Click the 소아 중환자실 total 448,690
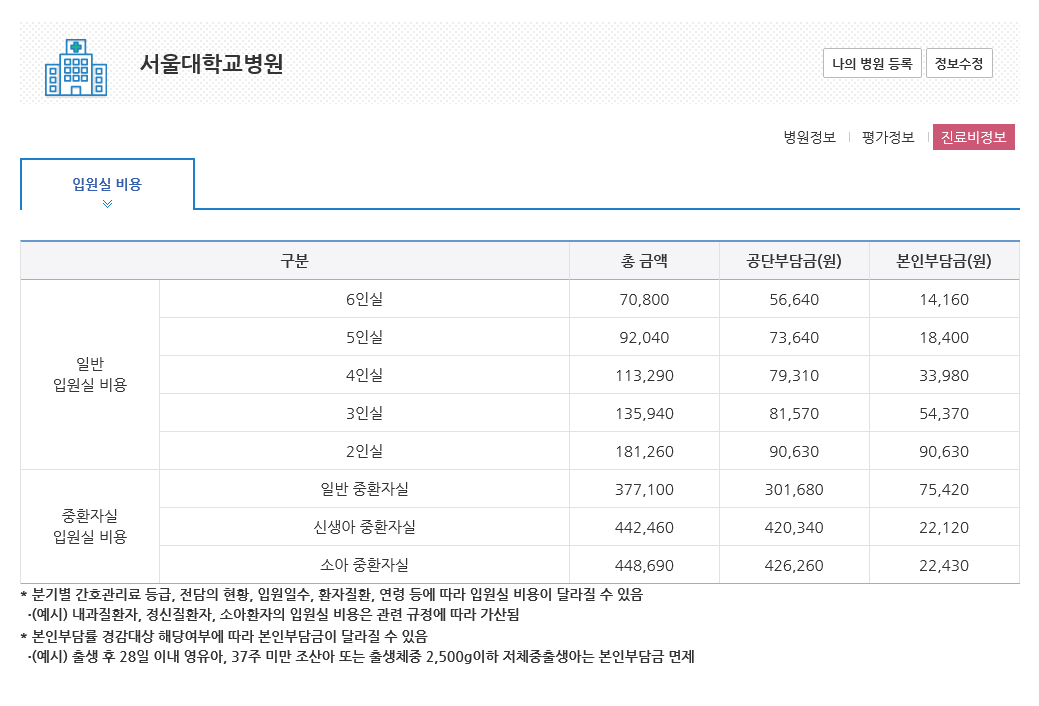 point(644,565)
